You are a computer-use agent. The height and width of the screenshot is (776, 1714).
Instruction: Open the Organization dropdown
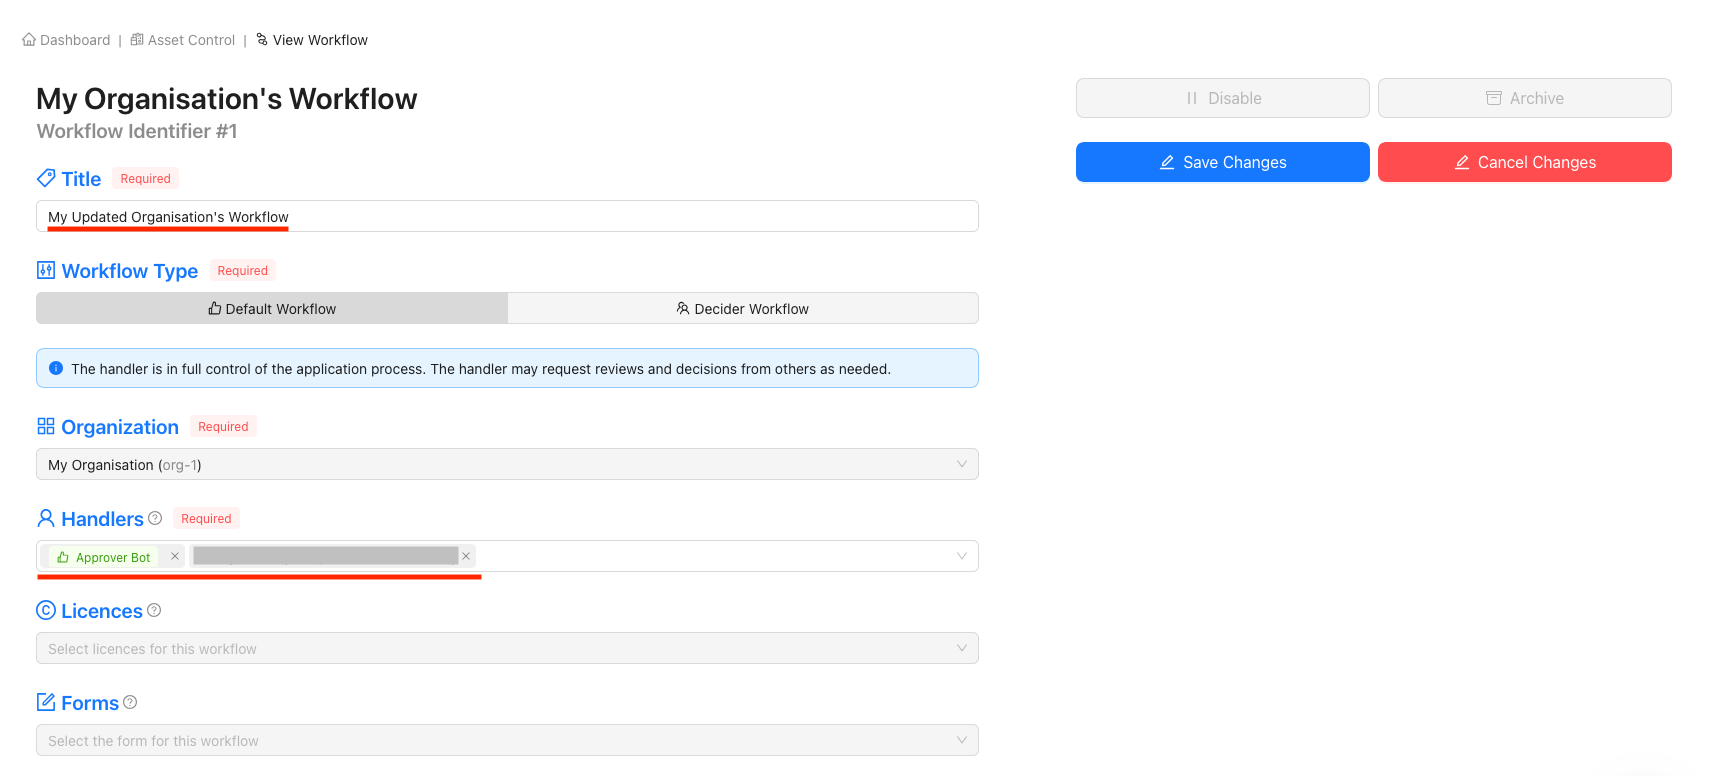pyautogui.click(x=507, y=464)
